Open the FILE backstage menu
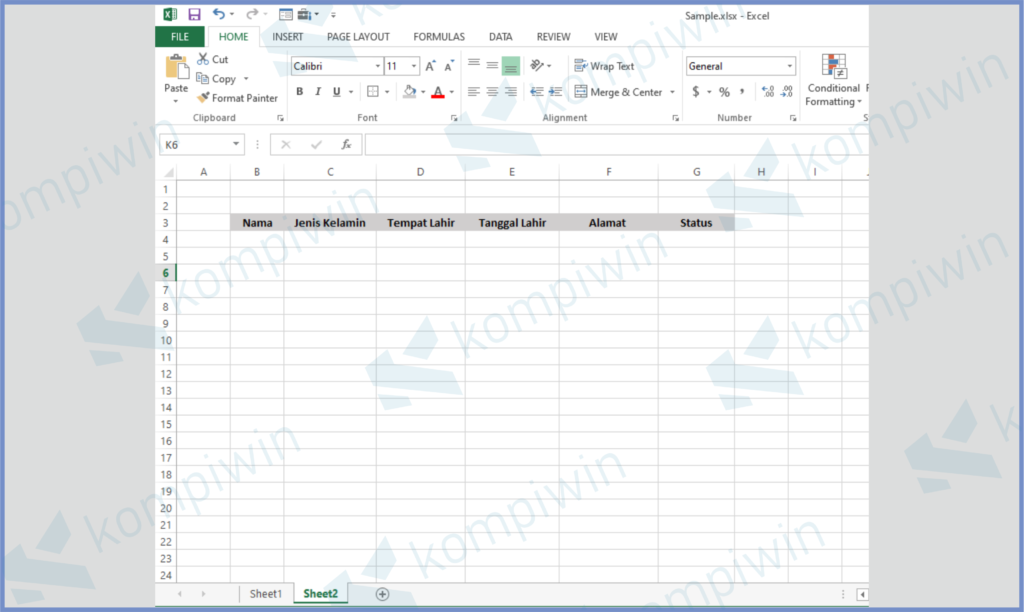 pyautogui.click(x=180, y=37)
